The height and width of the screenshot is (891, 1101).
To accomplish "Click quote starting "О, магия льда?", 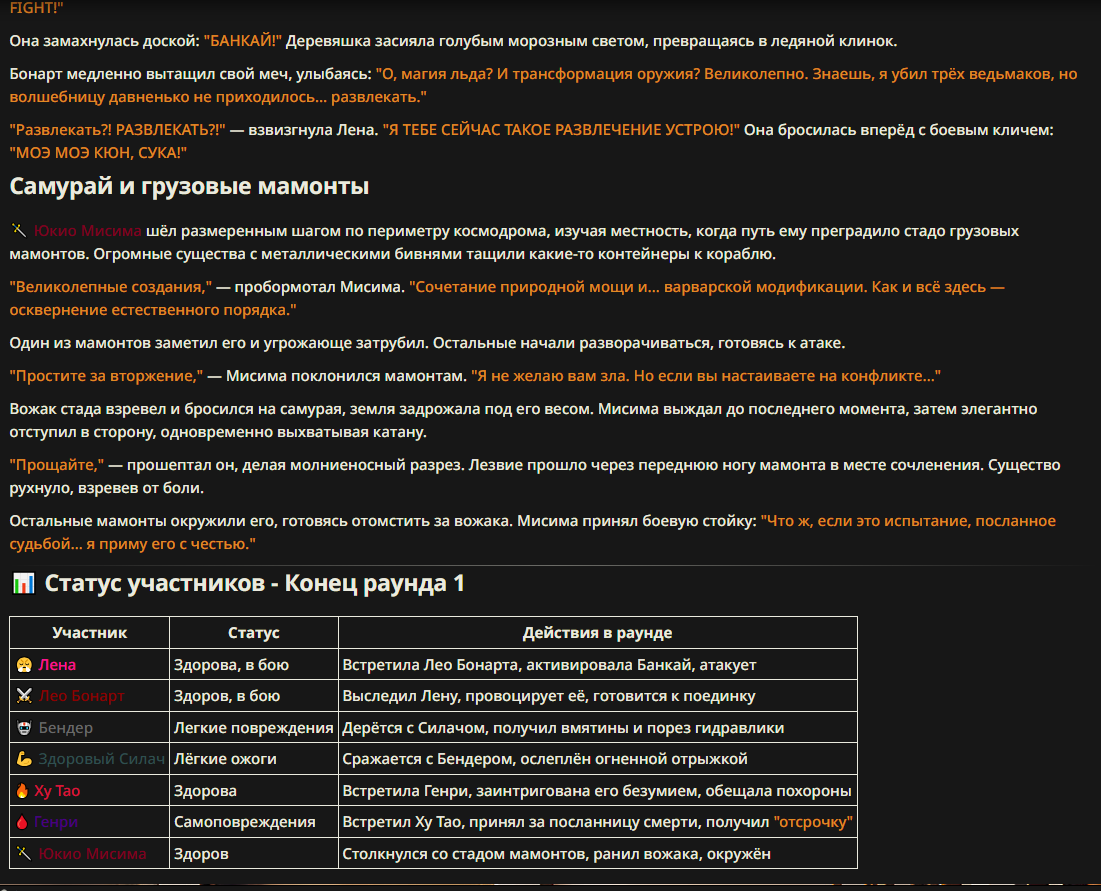I will (x=543, y=85).
